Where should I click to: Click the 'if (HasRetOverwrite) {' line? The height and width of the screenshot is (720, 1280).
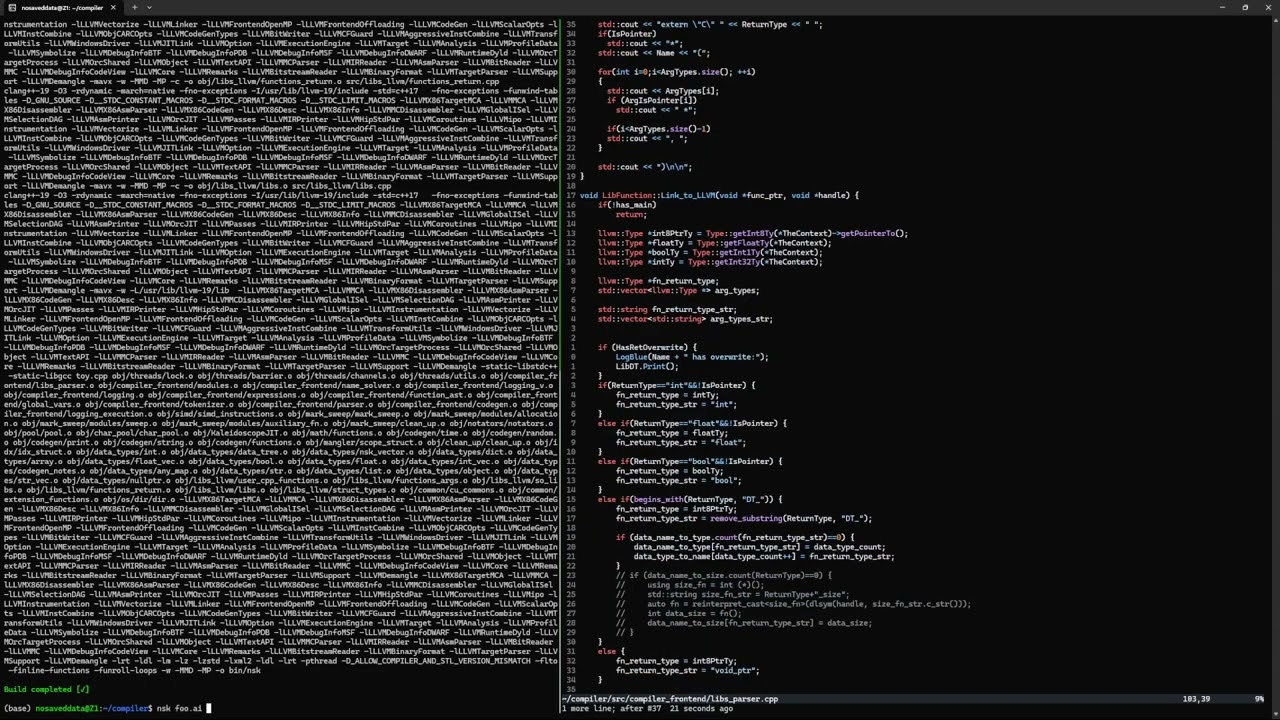coord(645,347)
